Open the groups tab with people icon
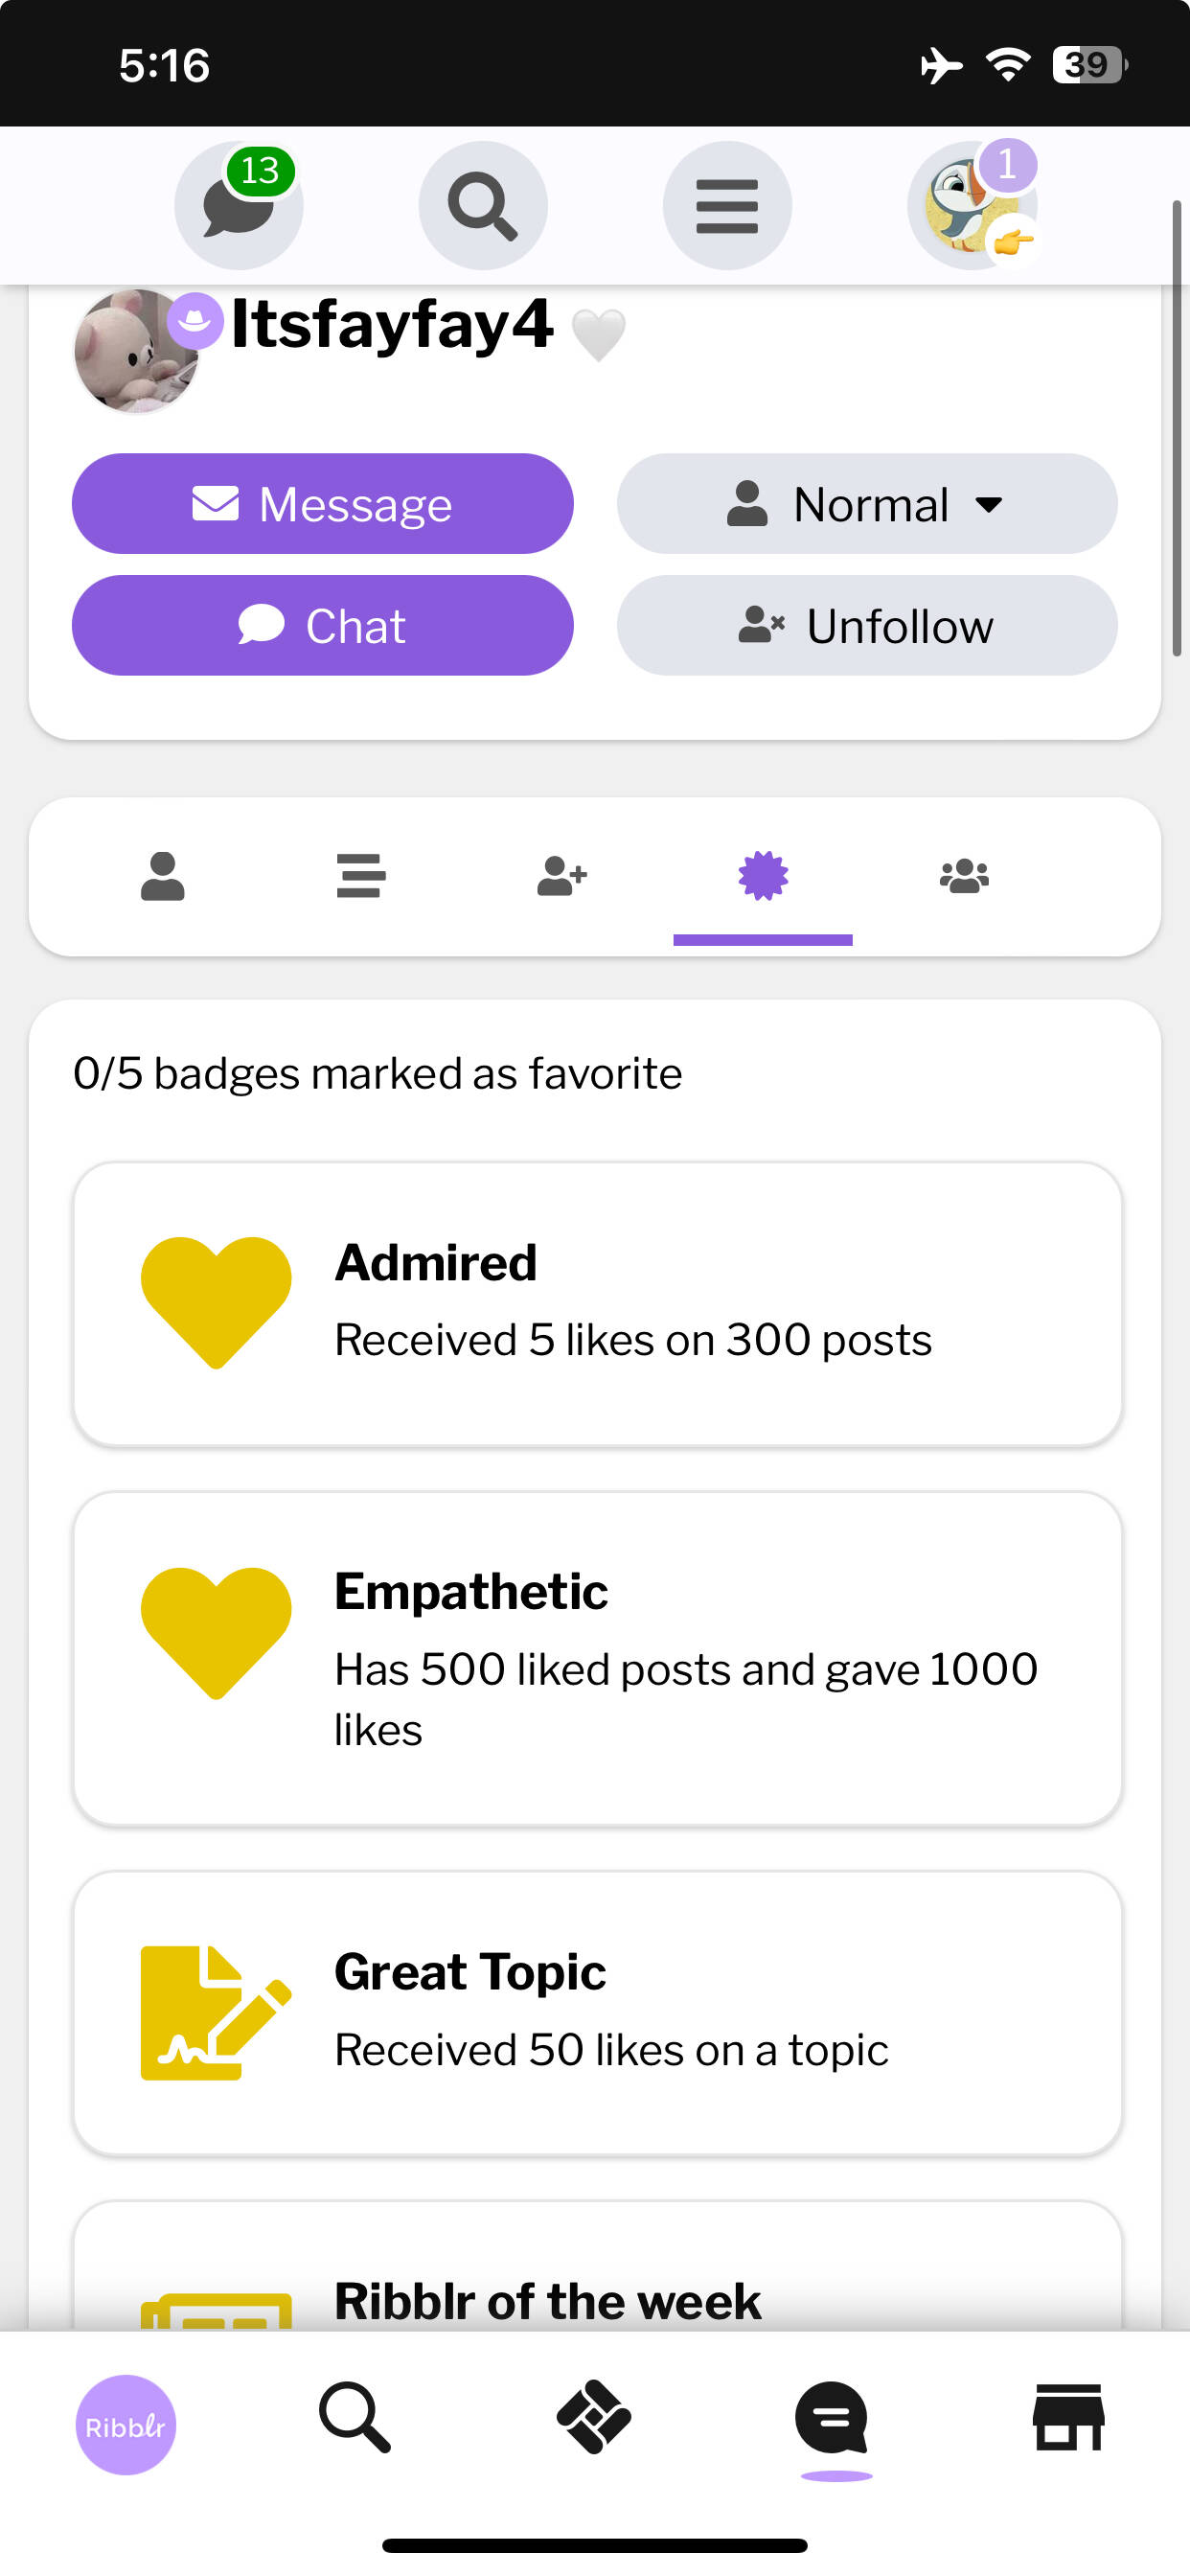 coord(964,876)
